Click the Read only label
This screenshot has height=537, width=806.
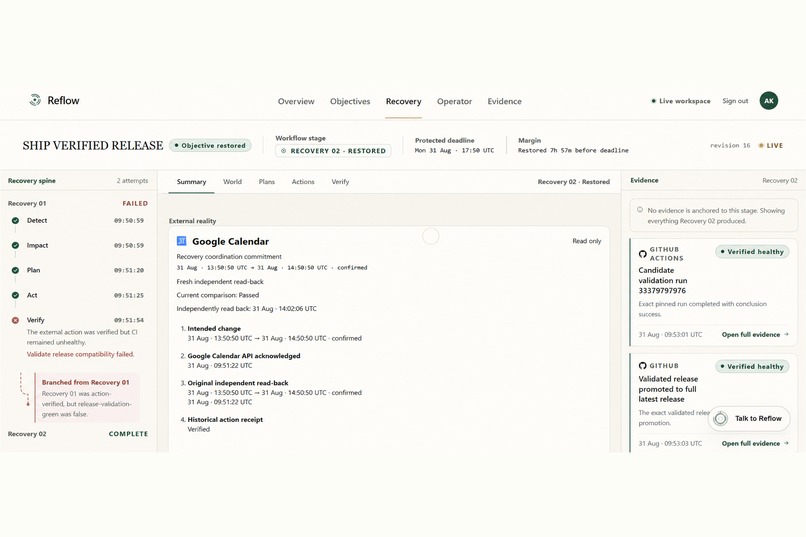(587, 241)
